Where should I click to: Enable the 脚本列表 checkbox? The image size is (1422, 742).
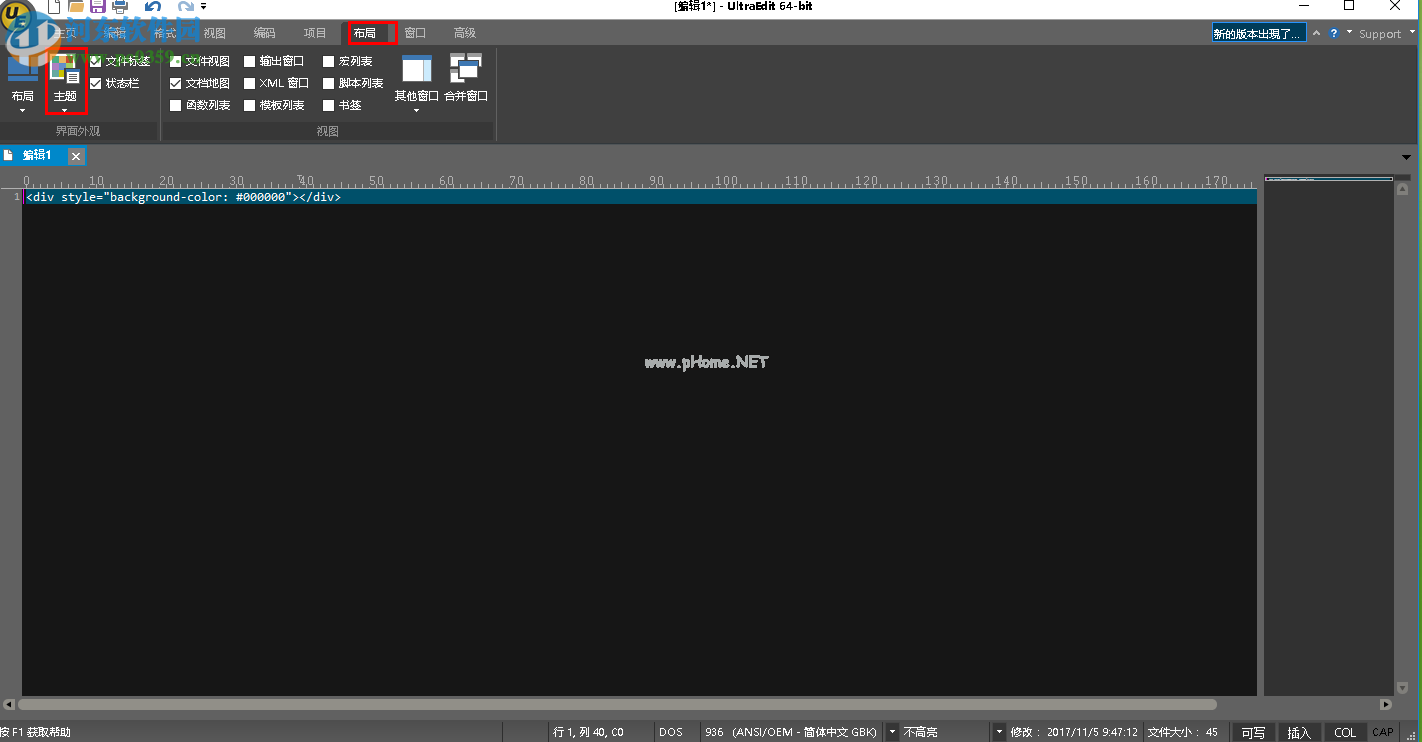[328, 83]
